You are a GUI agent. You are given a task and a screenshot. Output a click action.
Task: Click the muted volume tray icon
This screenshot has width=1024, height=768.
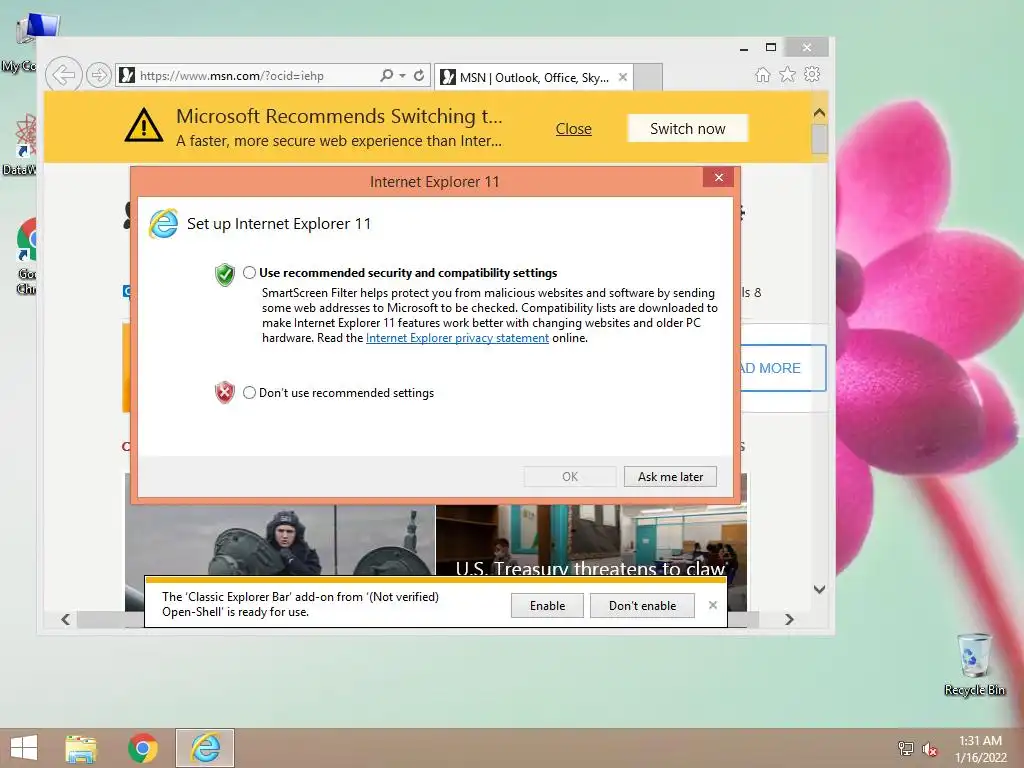(929, 749)
